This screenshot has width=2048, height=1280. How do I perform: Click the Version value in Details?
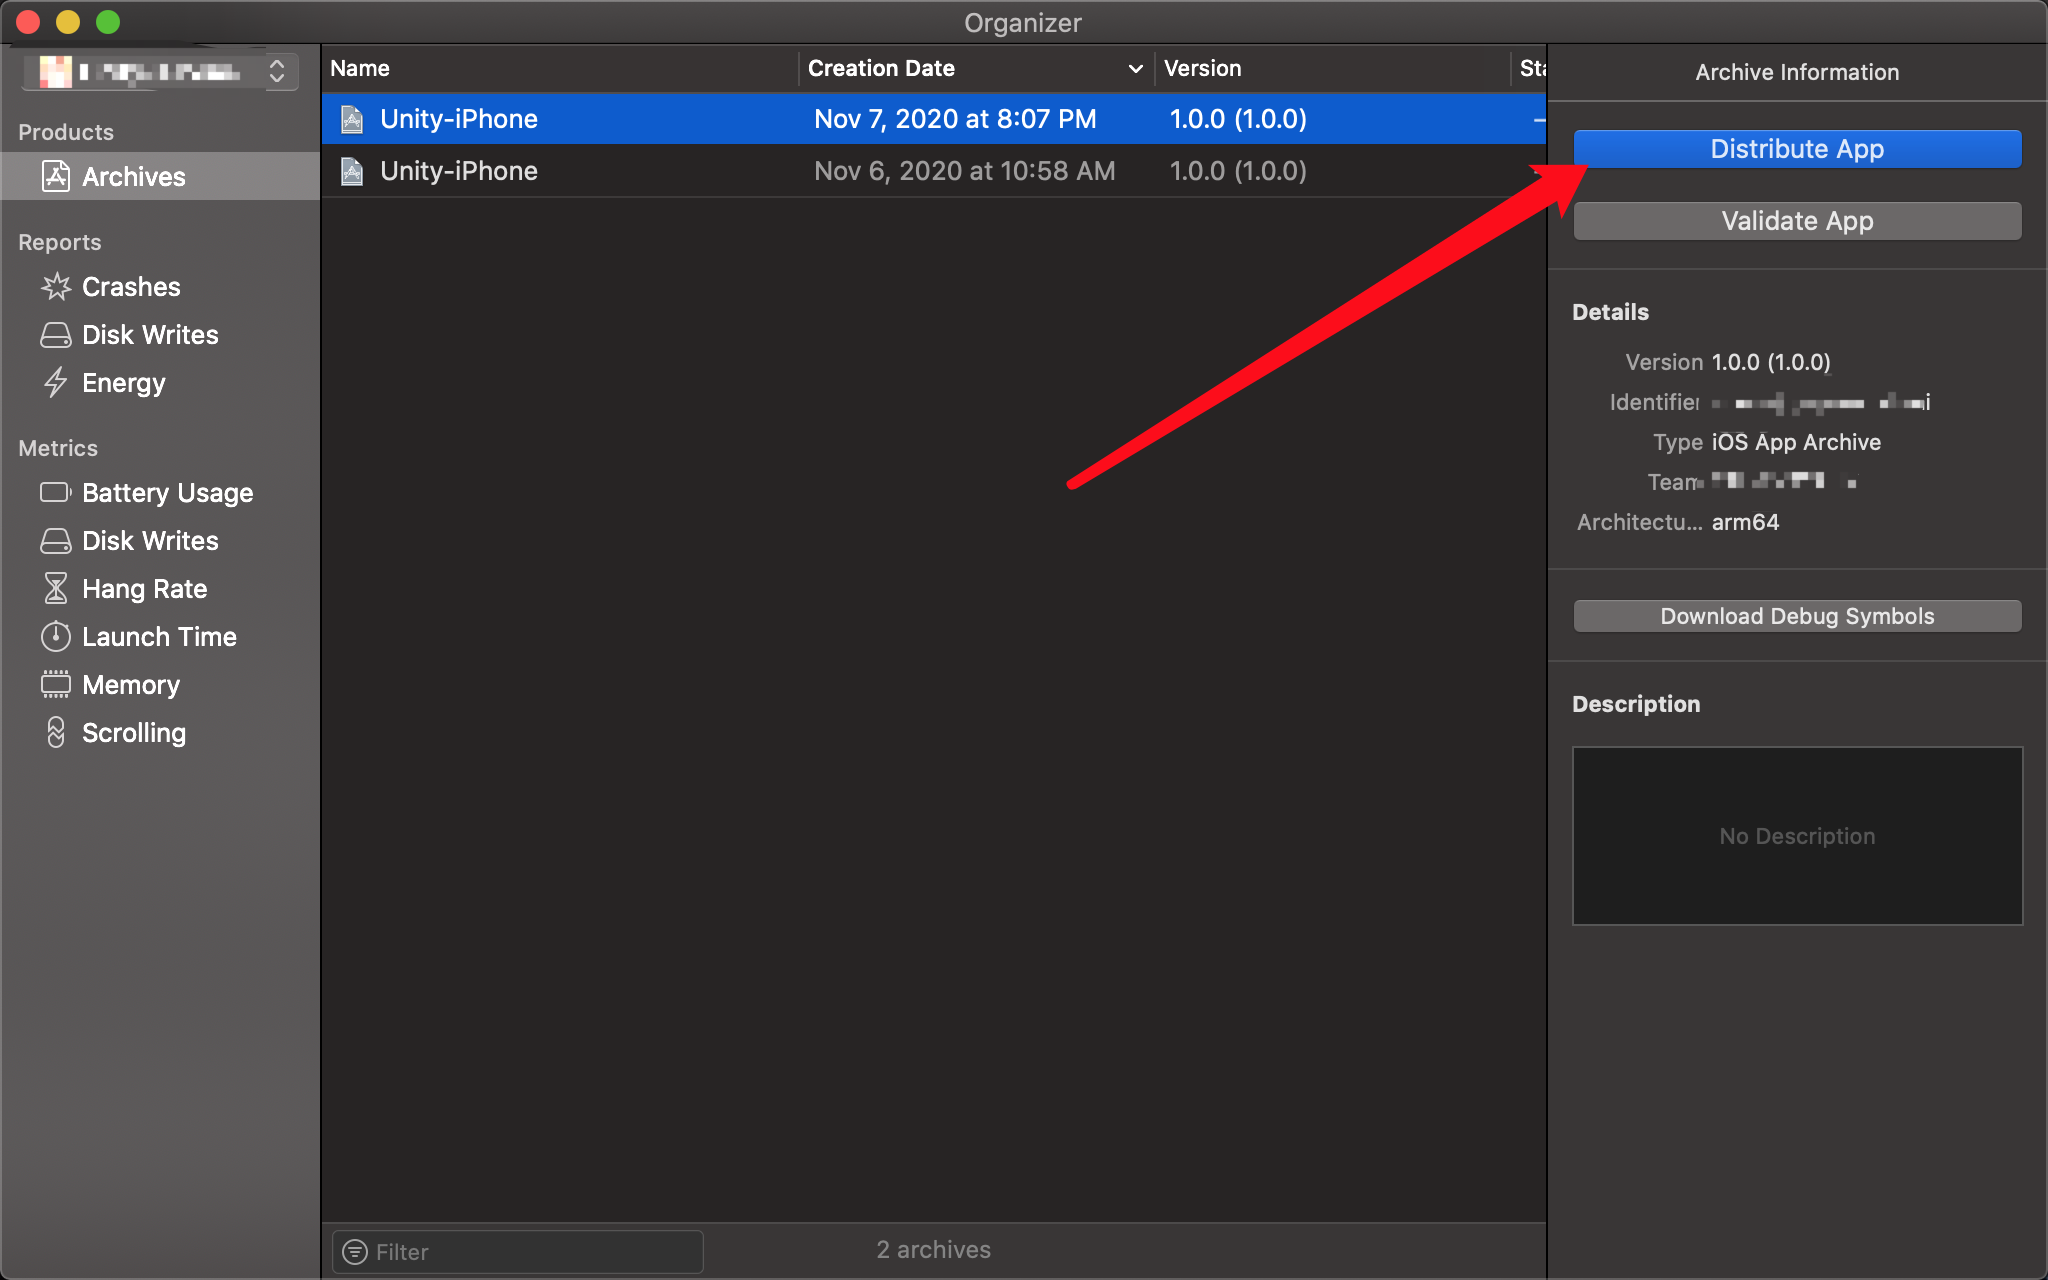pyautogui.click(x=1771, y=362)
